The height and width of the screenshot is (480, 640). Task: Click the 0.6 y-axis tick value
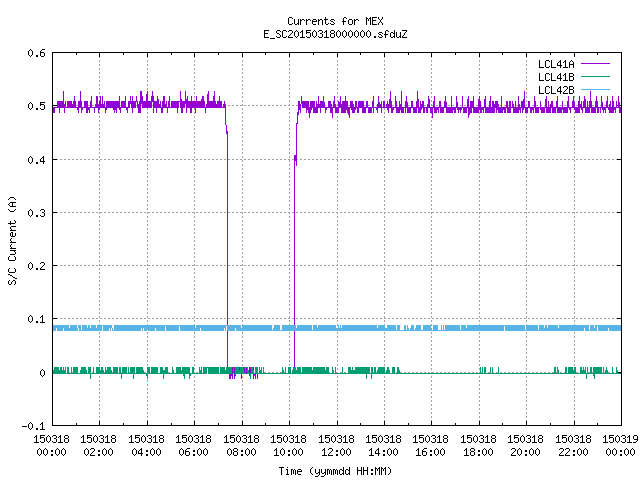(x=36, y=53)
